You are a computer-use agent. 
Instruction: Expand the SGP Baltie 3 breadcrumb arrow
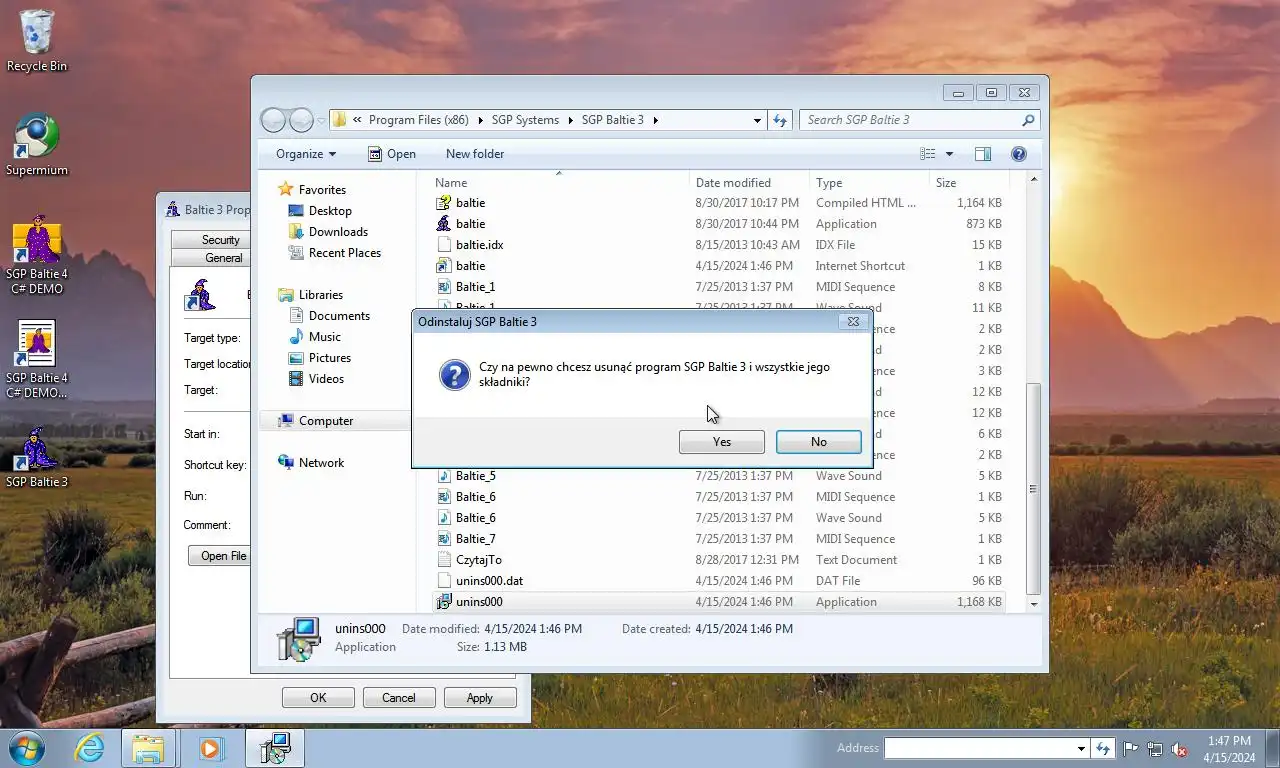point(656,120)
